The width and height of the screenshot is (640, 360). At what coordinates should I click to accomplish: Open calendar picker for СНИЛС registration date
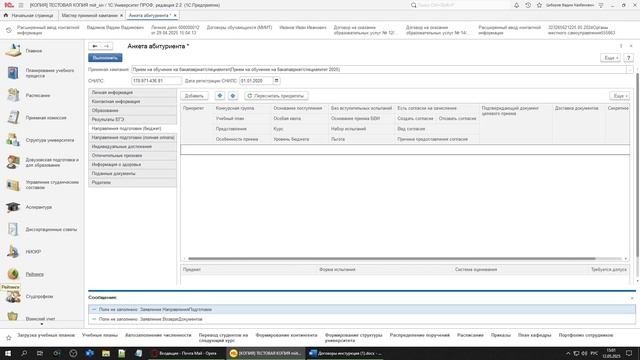[276, 81]
